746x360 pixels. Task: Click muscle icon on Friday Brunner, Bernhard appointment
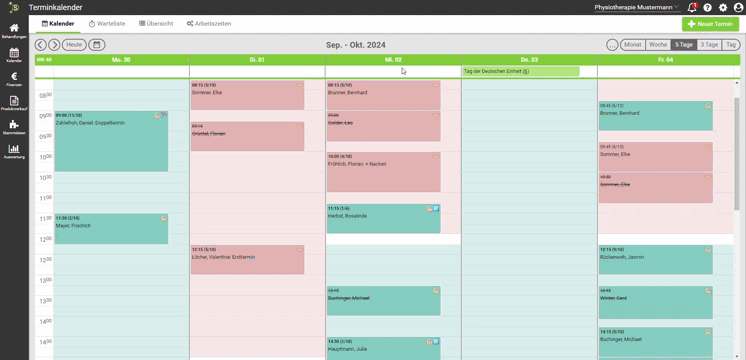(x=708, y=106)
